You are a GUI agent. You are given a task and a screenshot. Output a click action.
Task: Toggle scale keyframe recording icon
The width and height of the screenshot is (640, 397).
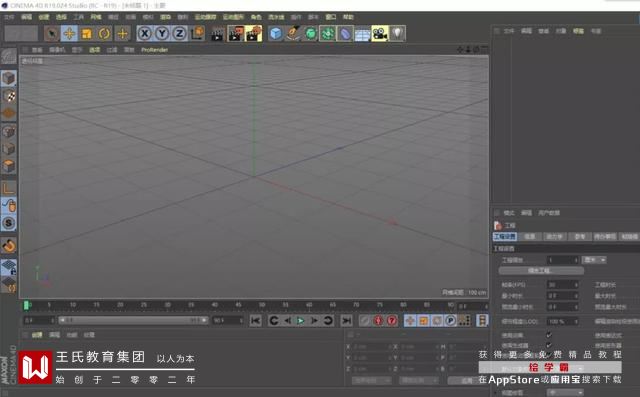click(424, 321)
